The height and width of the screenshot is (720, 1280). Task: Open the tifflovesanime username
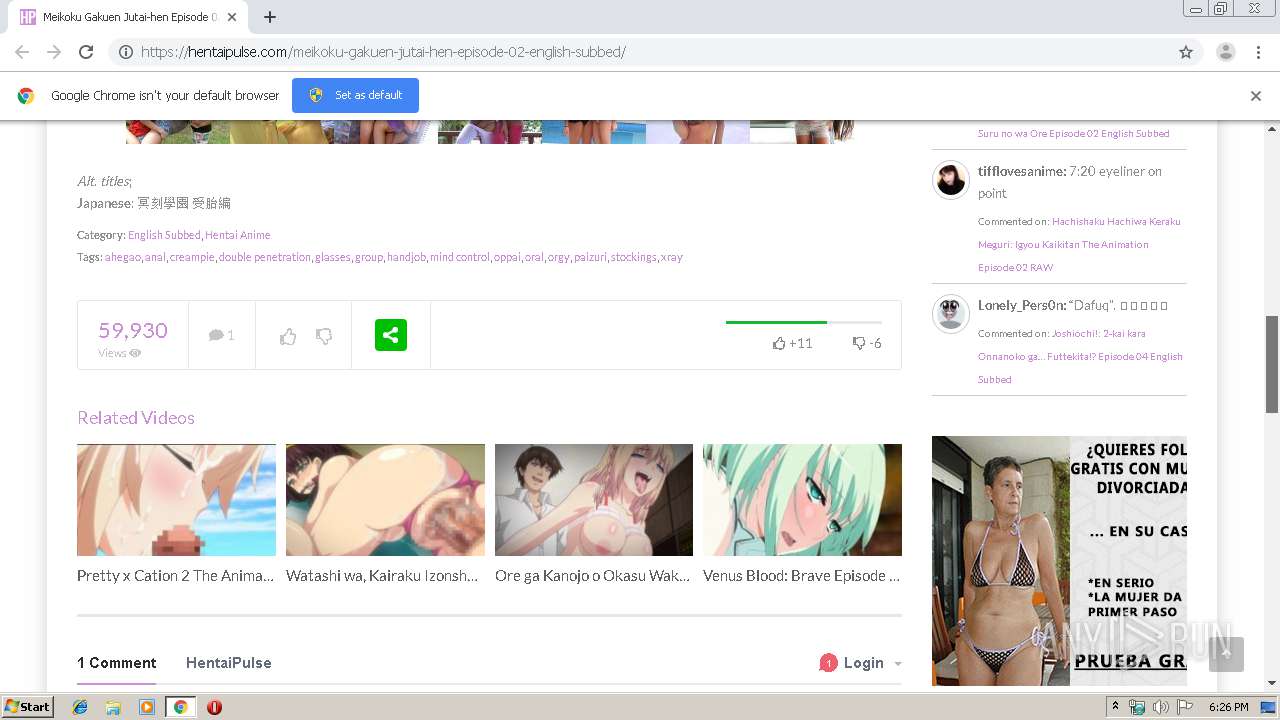[1021, 171]
